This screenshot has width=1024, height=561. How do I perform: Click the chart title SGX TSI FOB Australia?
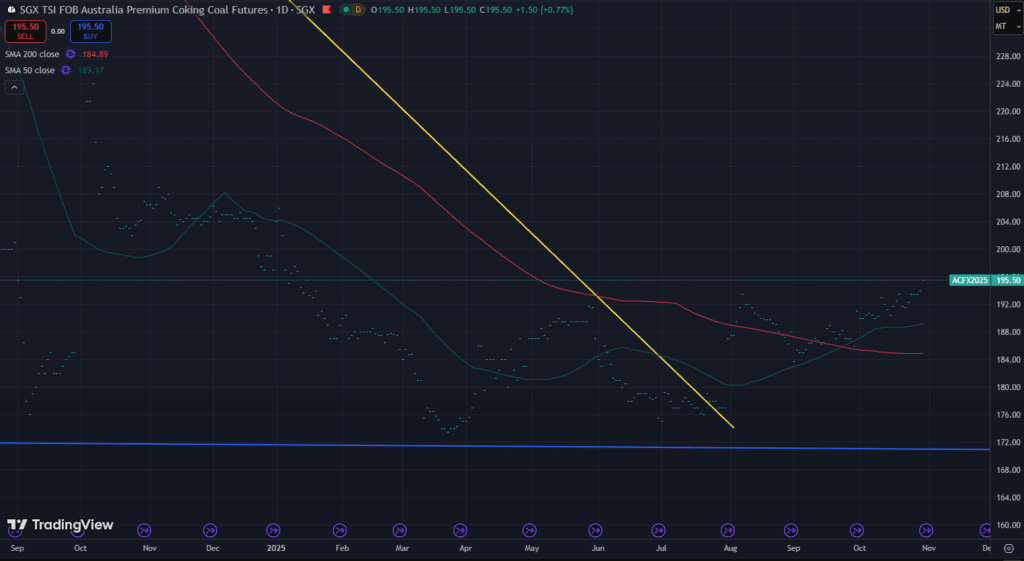[150, 9]
